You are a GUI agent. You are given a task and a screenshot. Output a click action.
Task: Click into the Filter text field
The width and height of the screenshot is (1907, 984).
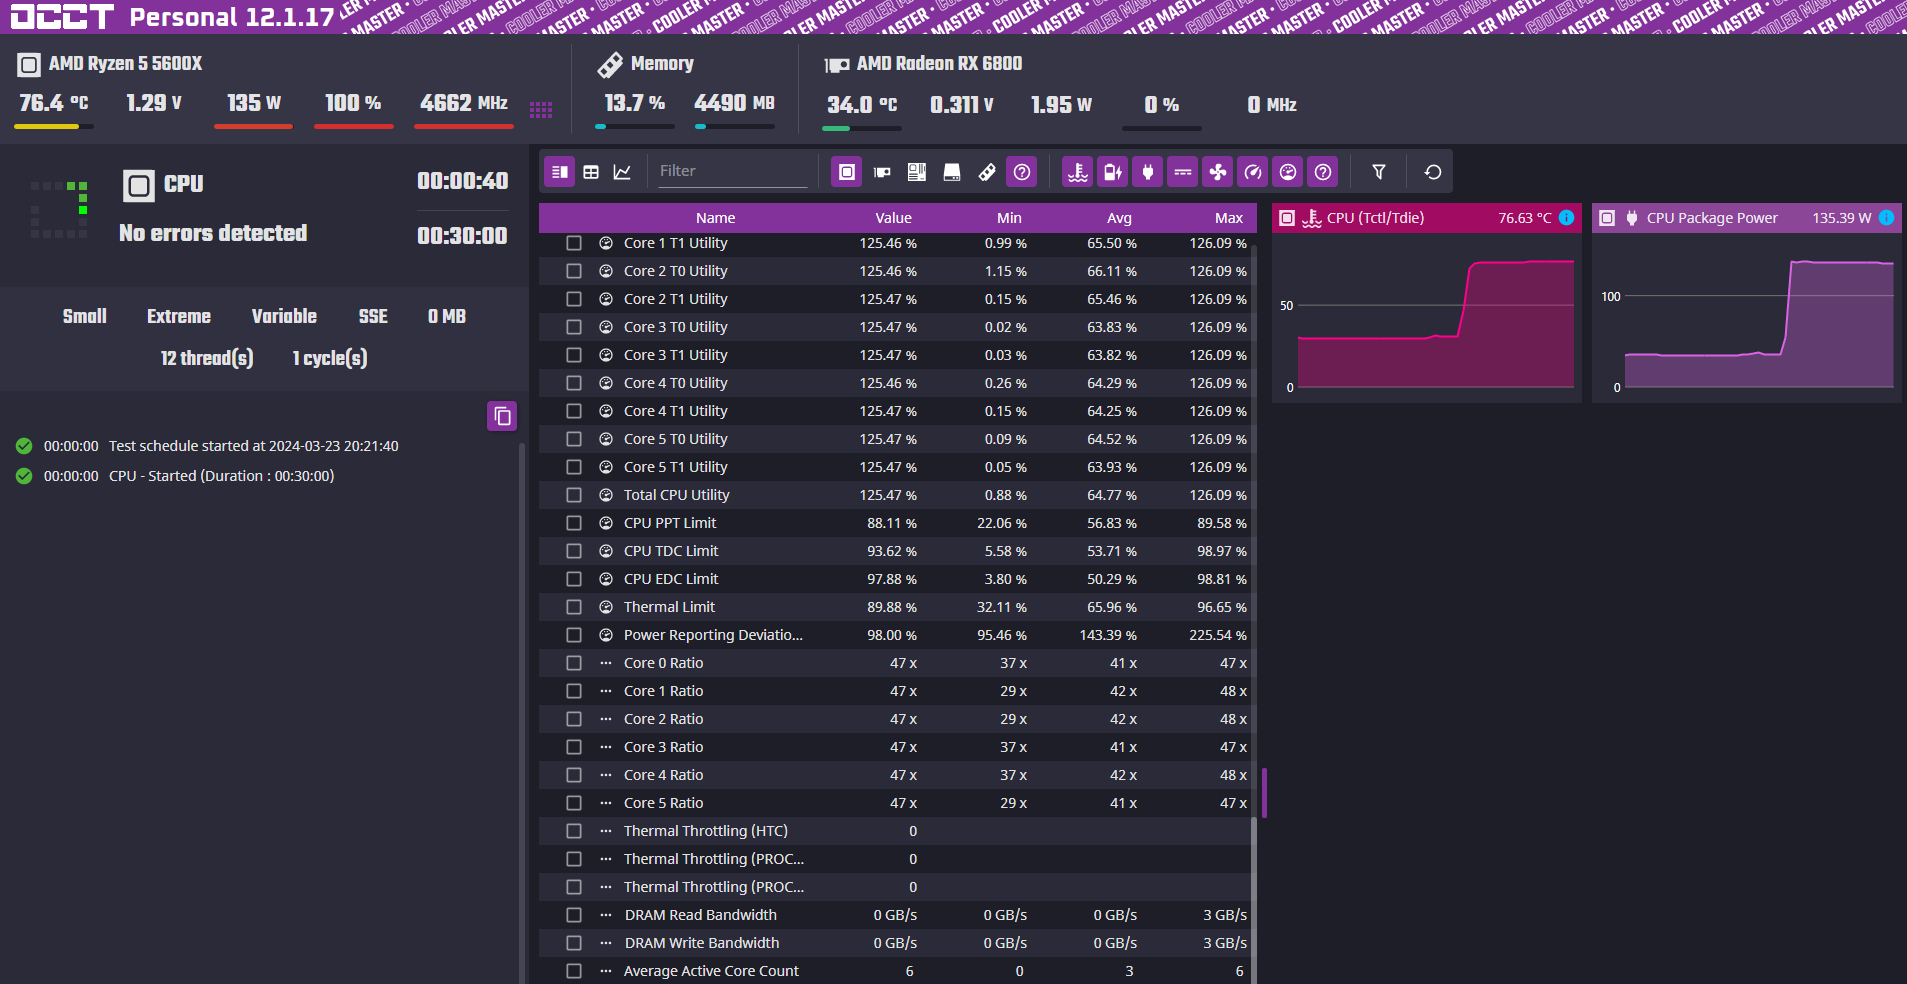731,171
